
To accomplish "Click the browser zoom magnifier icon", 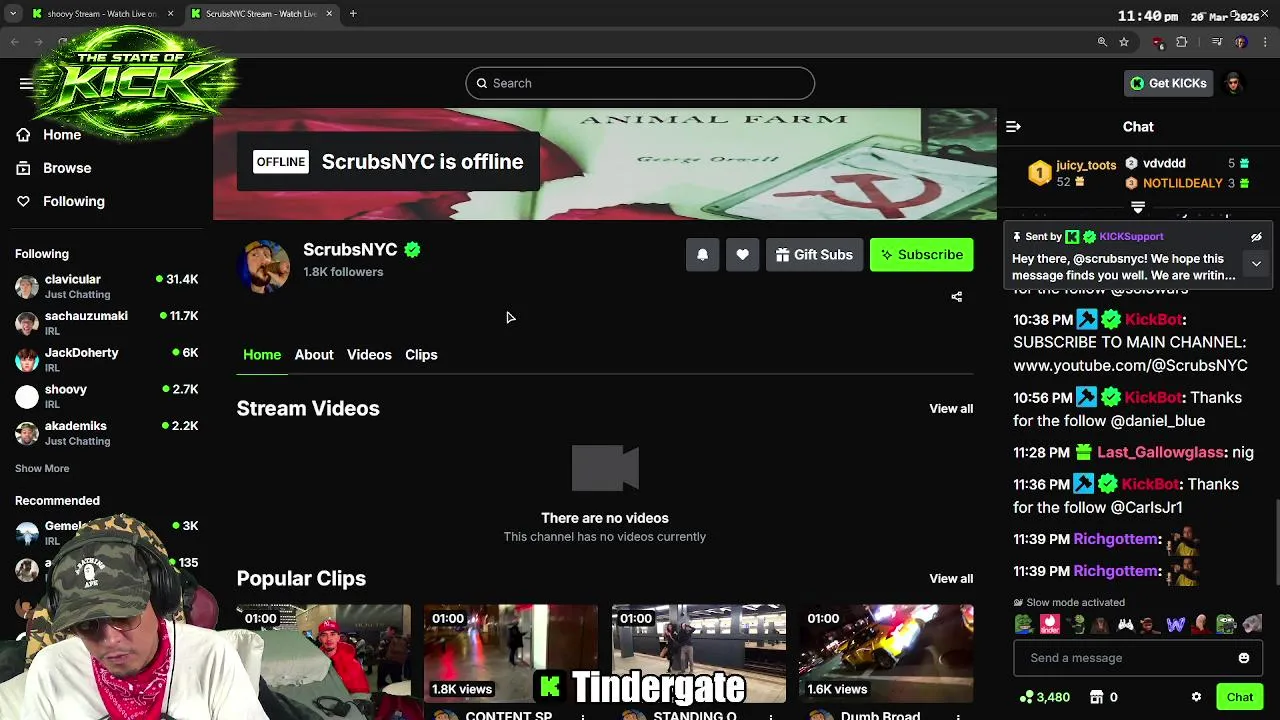I will (1102, 42).
